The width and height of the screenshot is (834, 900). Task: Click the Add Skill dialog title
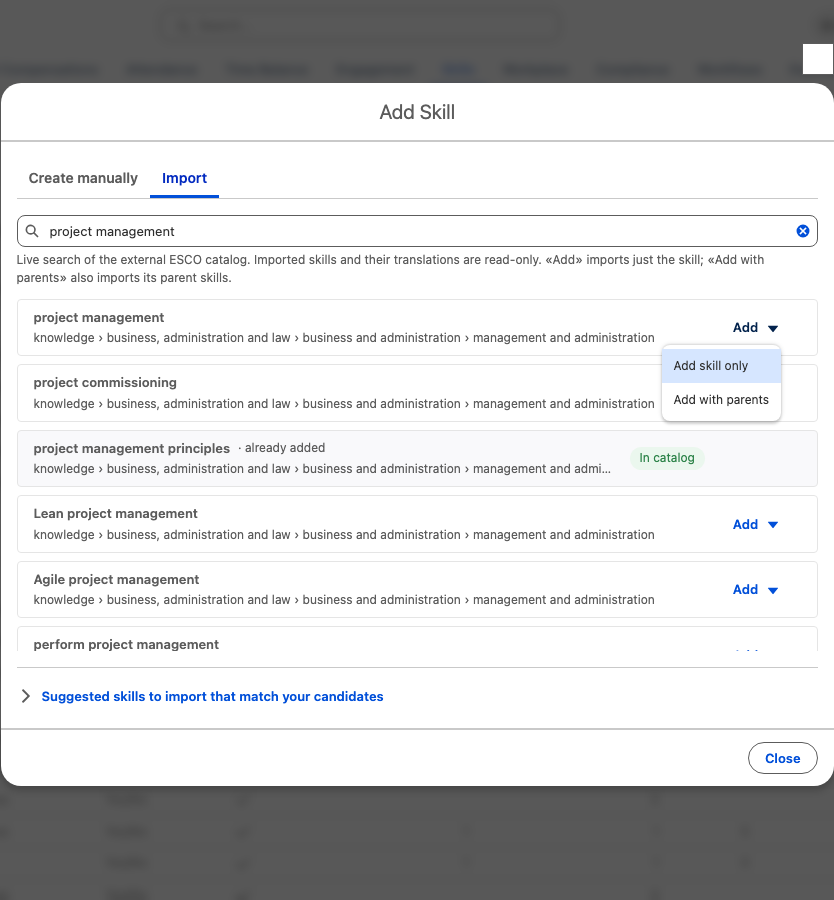417,112
